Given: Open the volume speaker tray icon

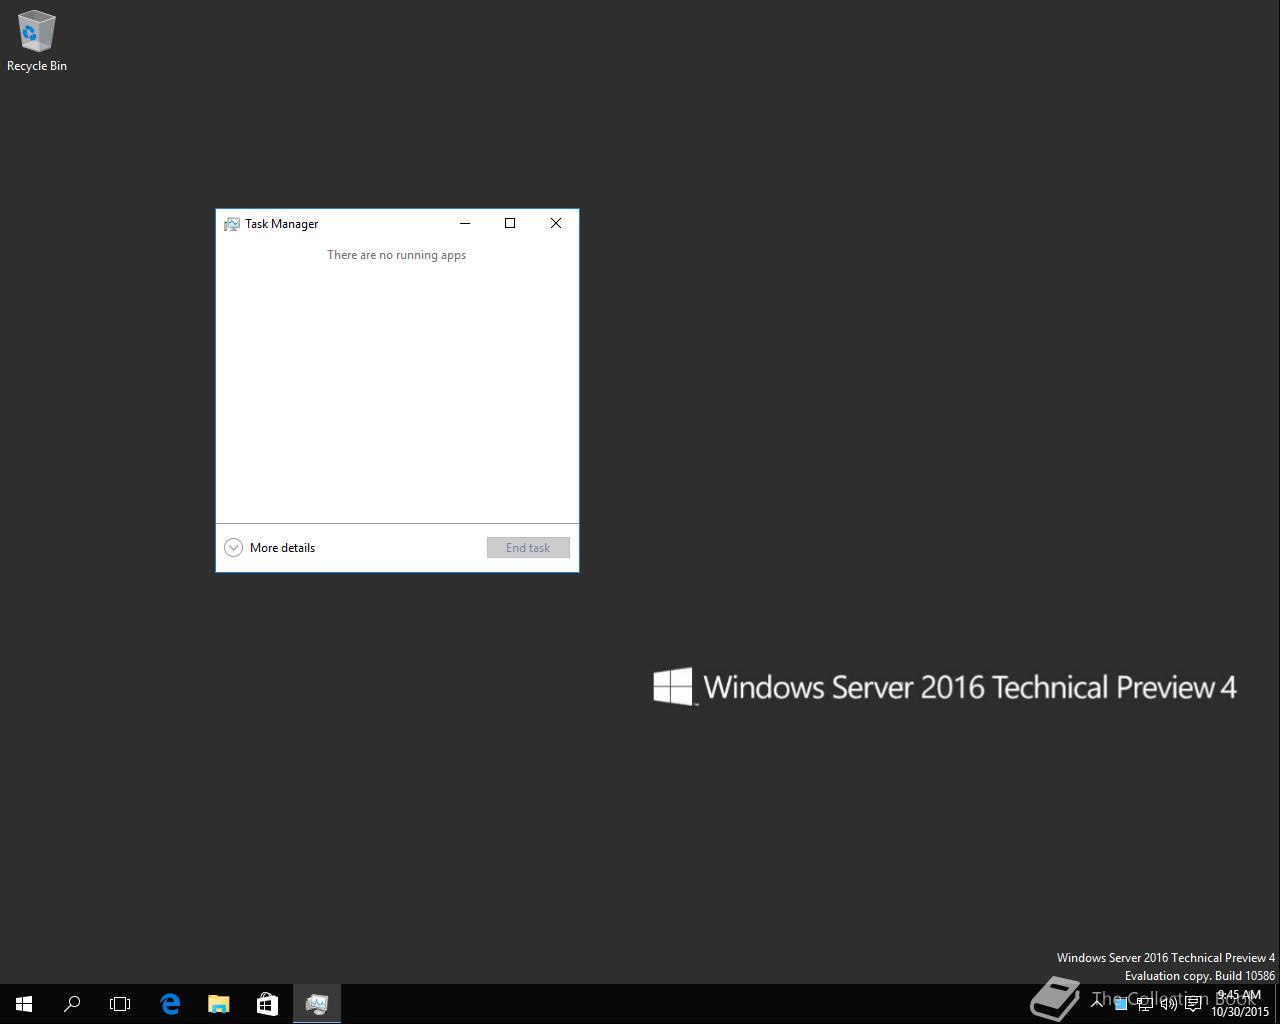Looking at the screenshot, I should (1168, 1004).
